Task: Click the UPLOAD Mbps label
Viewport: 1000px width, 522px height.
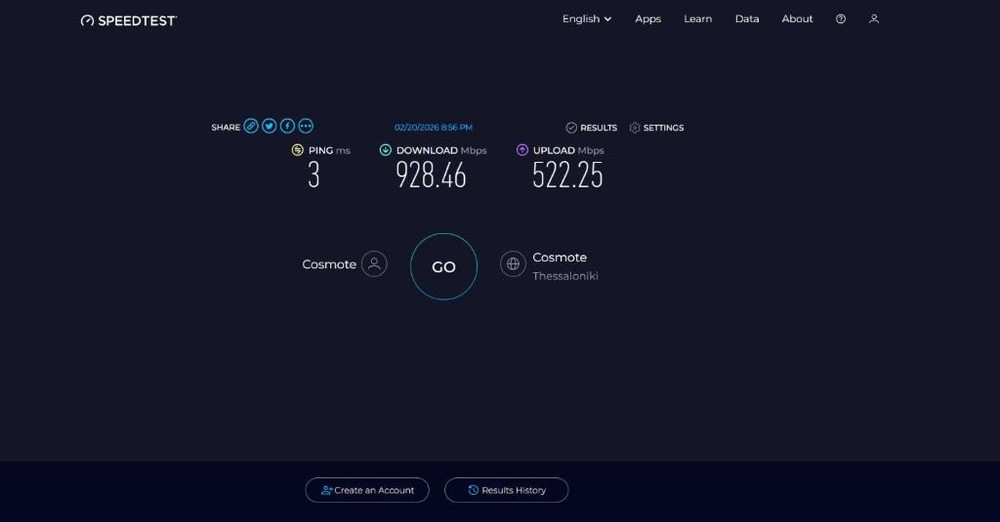Action: [568, 151]
